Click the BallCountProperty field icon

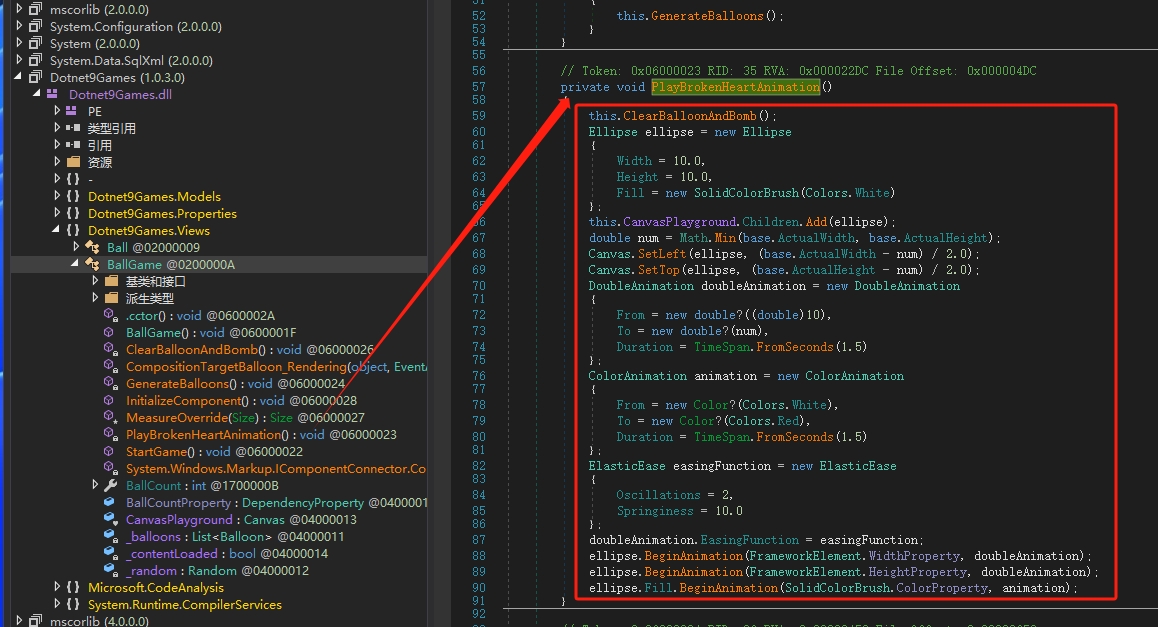[x=109, y=502]
